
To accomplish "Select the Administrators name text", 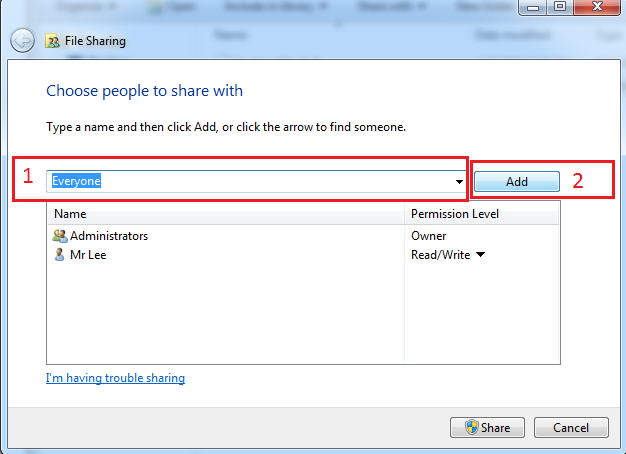I will point(109,236).
